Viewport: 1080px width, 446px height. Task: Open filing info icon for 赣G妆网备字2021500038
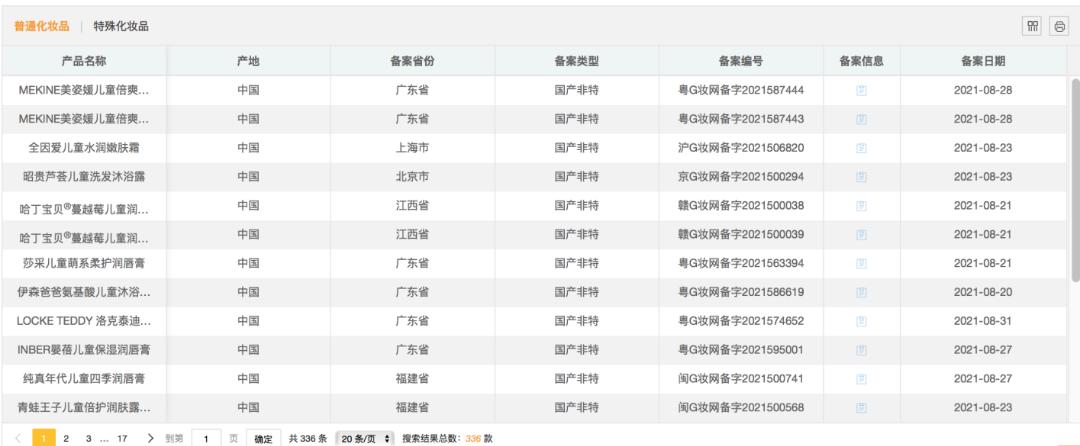tap(861, 206)
